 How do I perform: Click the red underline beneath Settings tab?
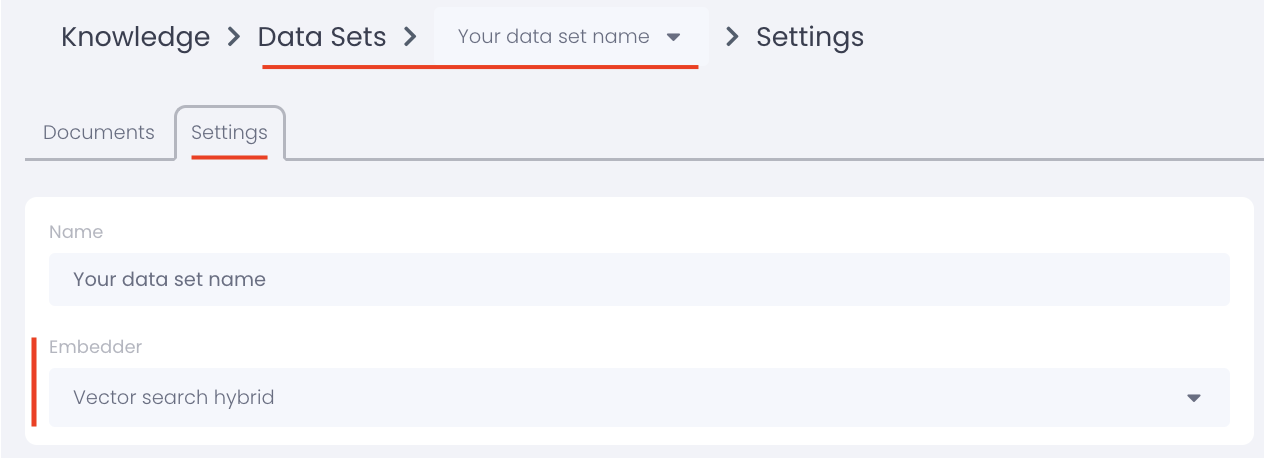[229, 157]
